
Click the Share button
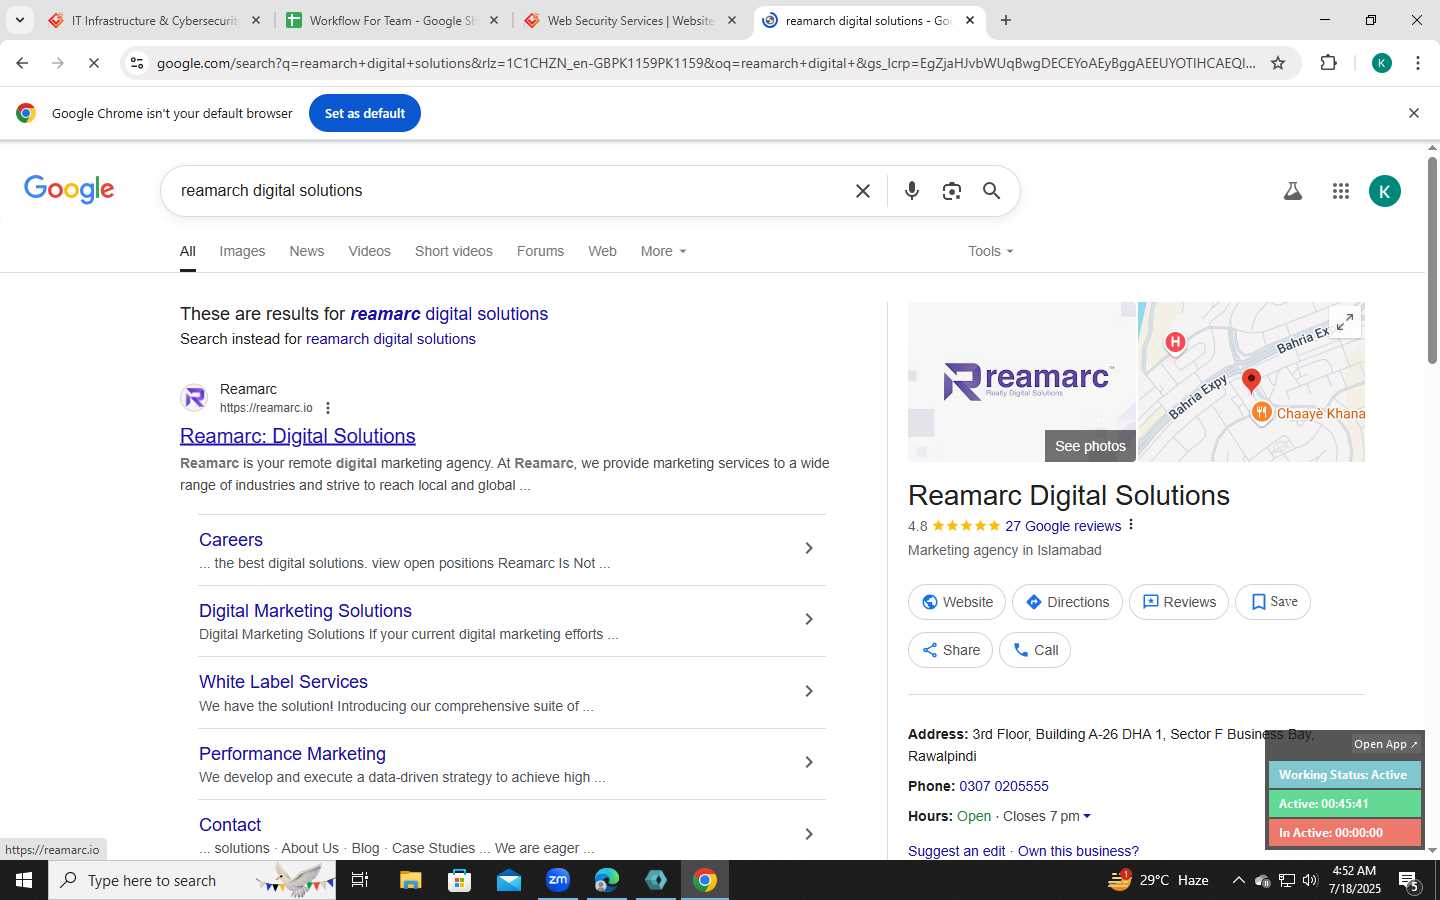tap(950, 650)
